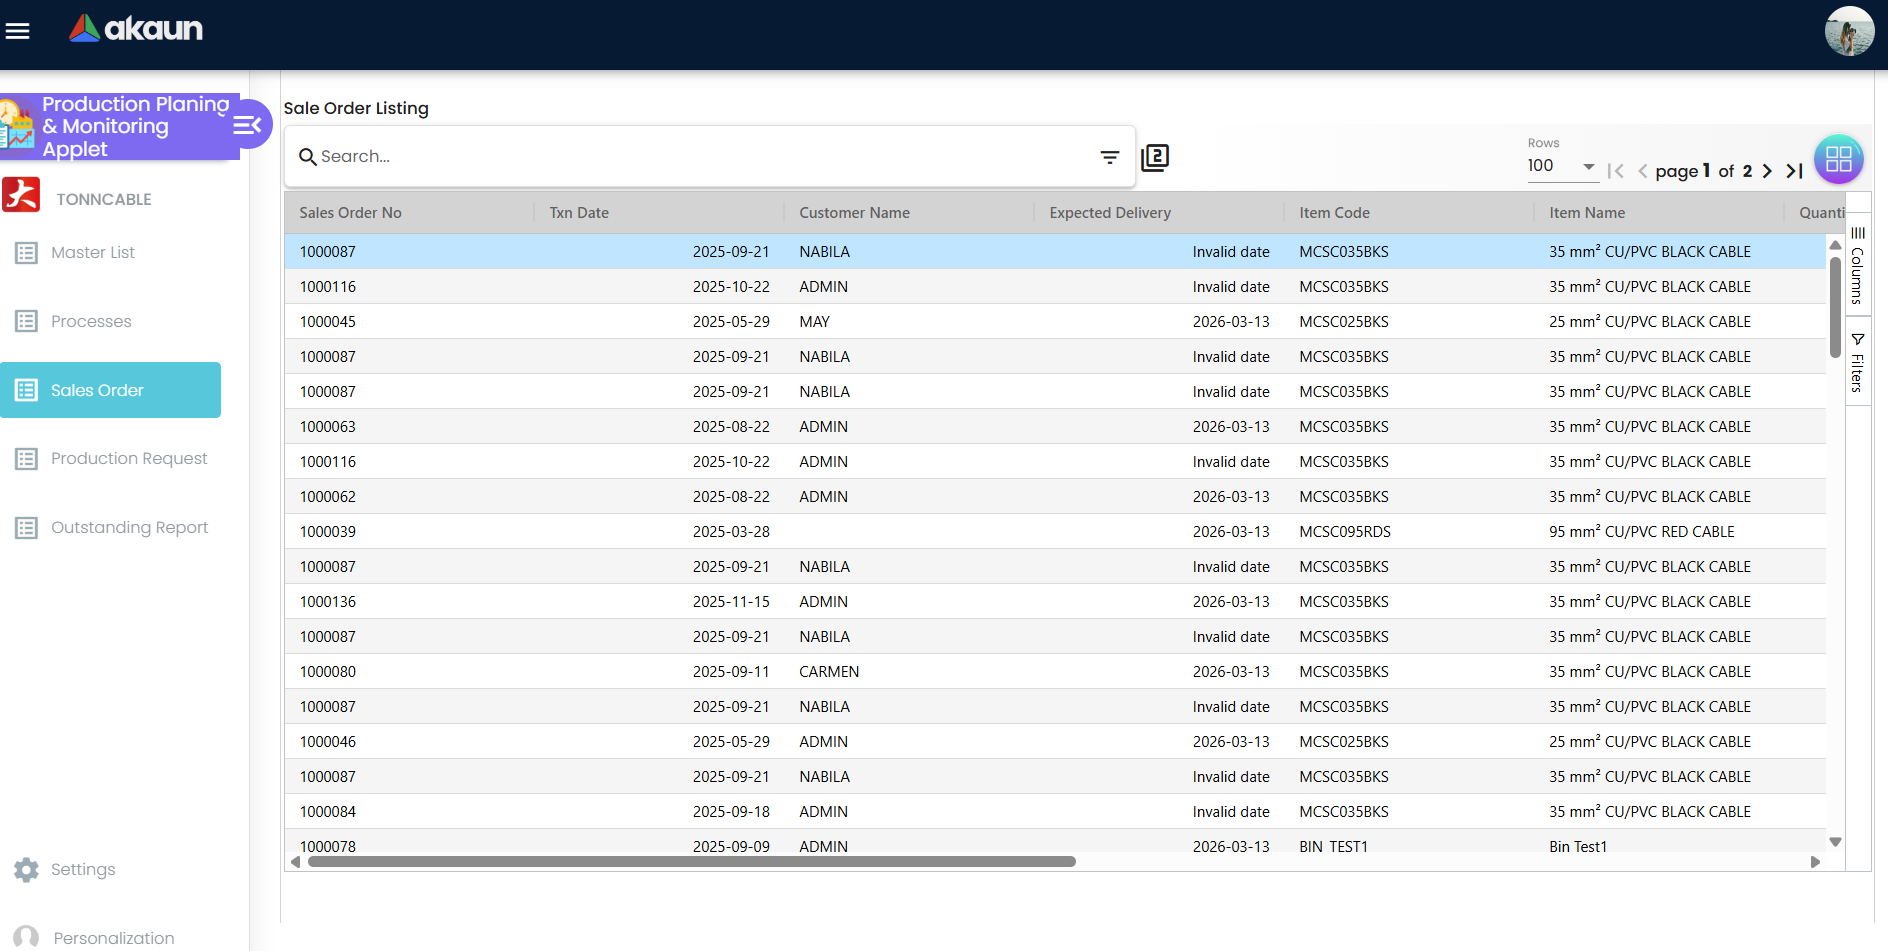Screen dimensions: 1888x951
Task: Select the Master List sidebar icon
Action: pos(27,252)
